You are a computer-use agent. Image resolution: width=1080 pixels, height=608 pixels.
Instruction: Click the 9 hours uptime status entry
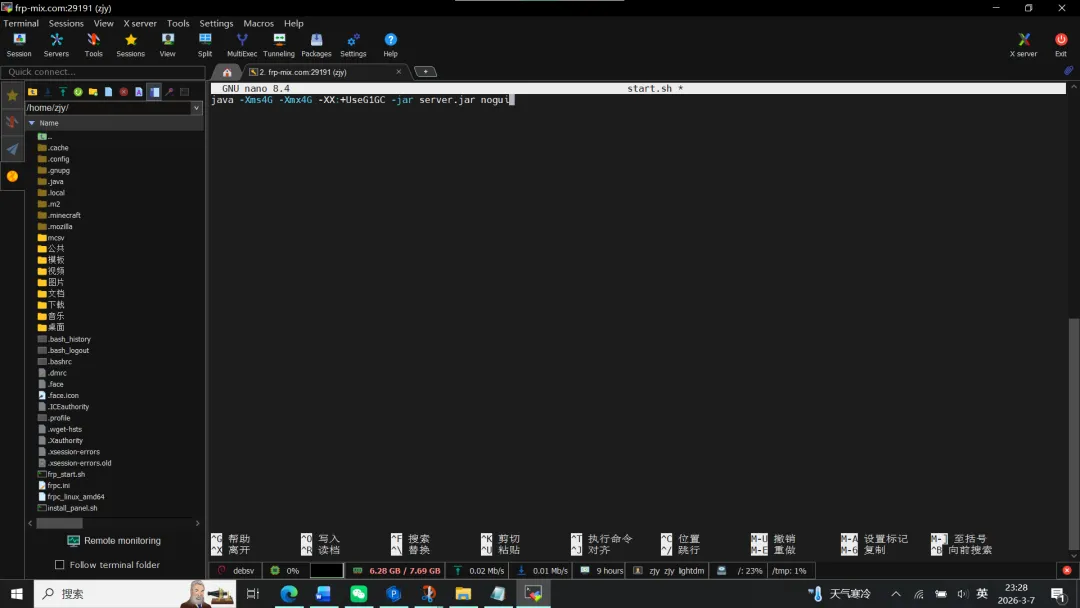[601, 571]
